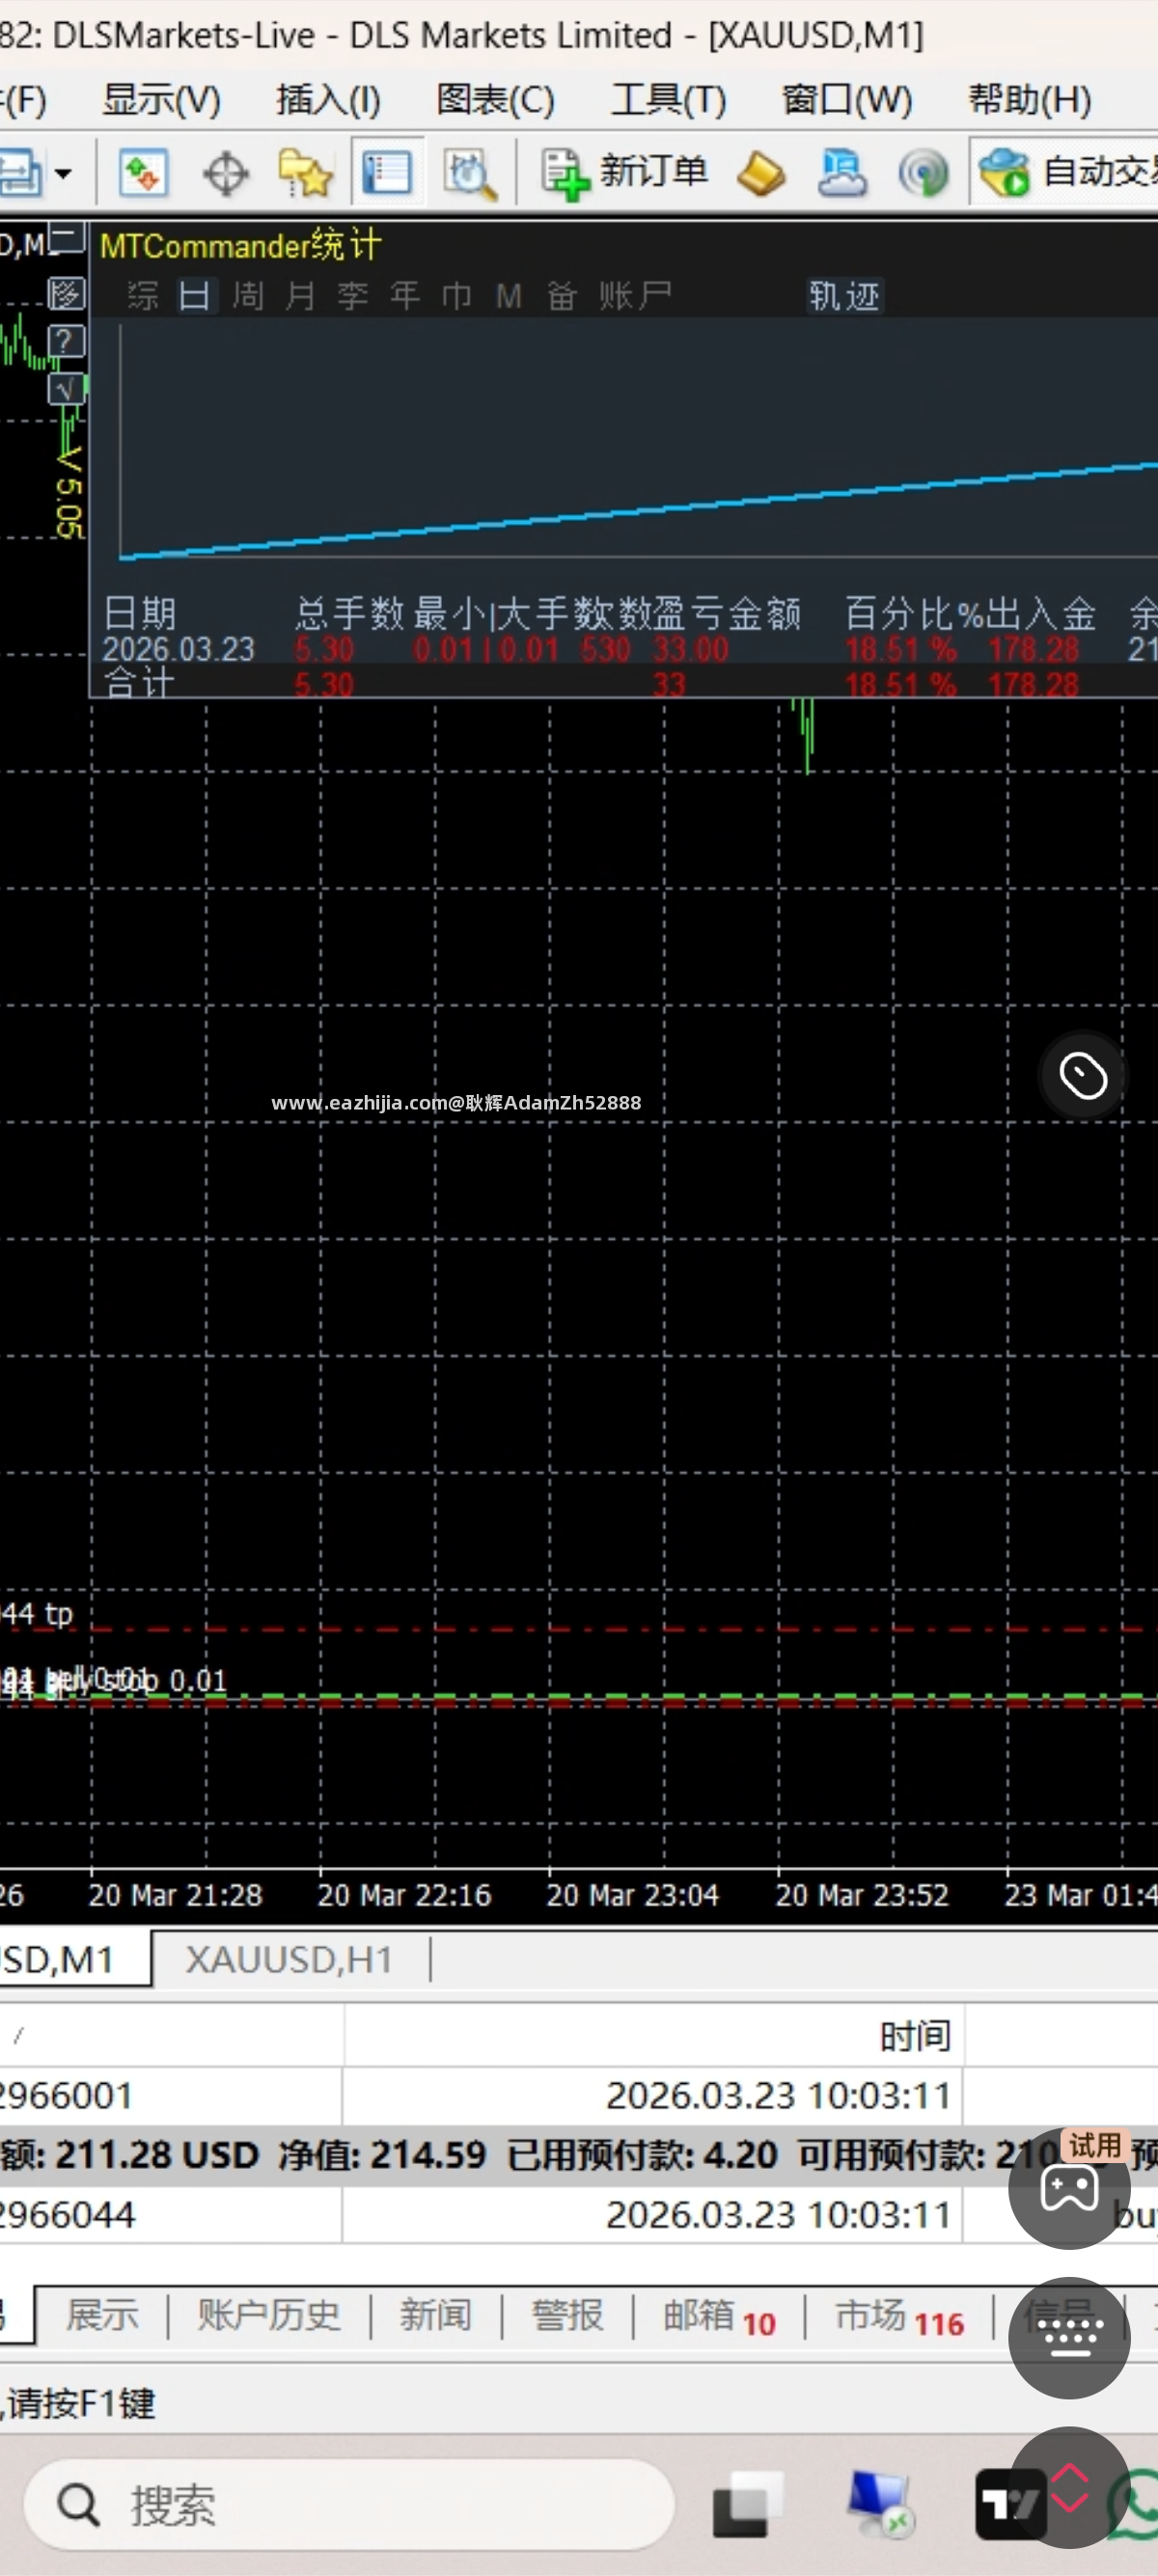Open Market Watch with the arrows icon

pos(143,173)
